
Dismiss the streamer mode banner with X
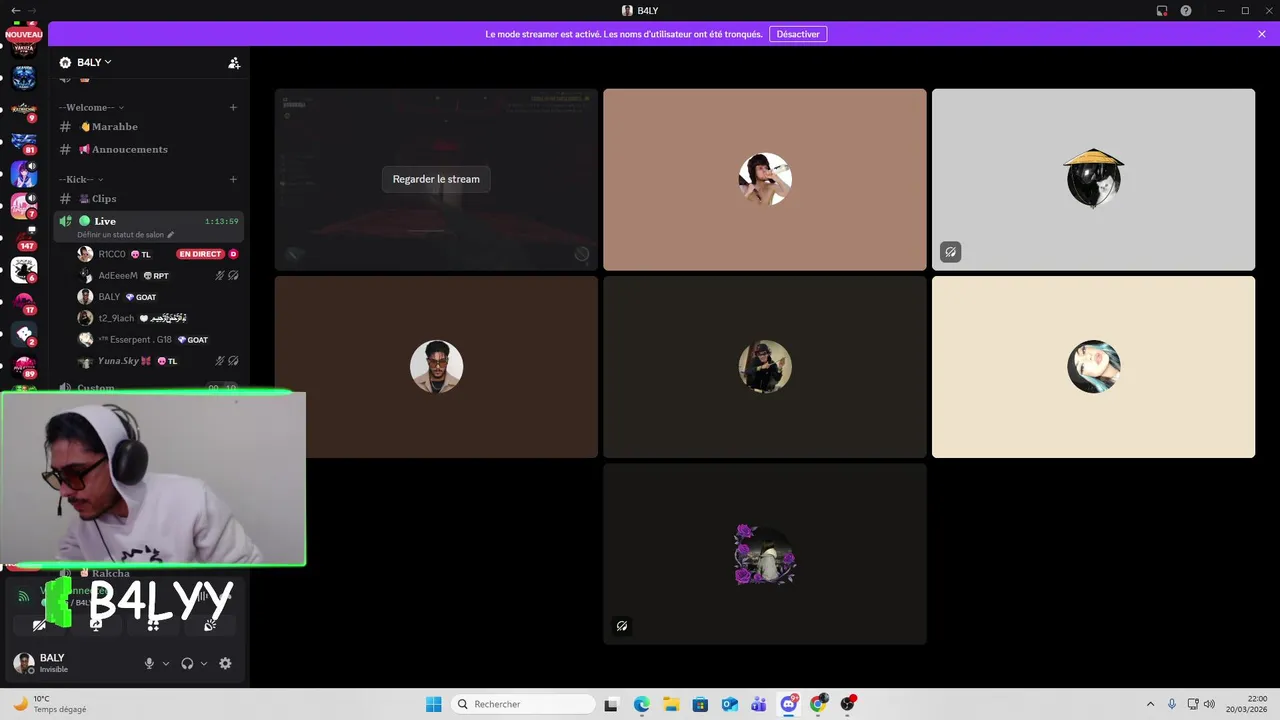[x=1262, y=34]
